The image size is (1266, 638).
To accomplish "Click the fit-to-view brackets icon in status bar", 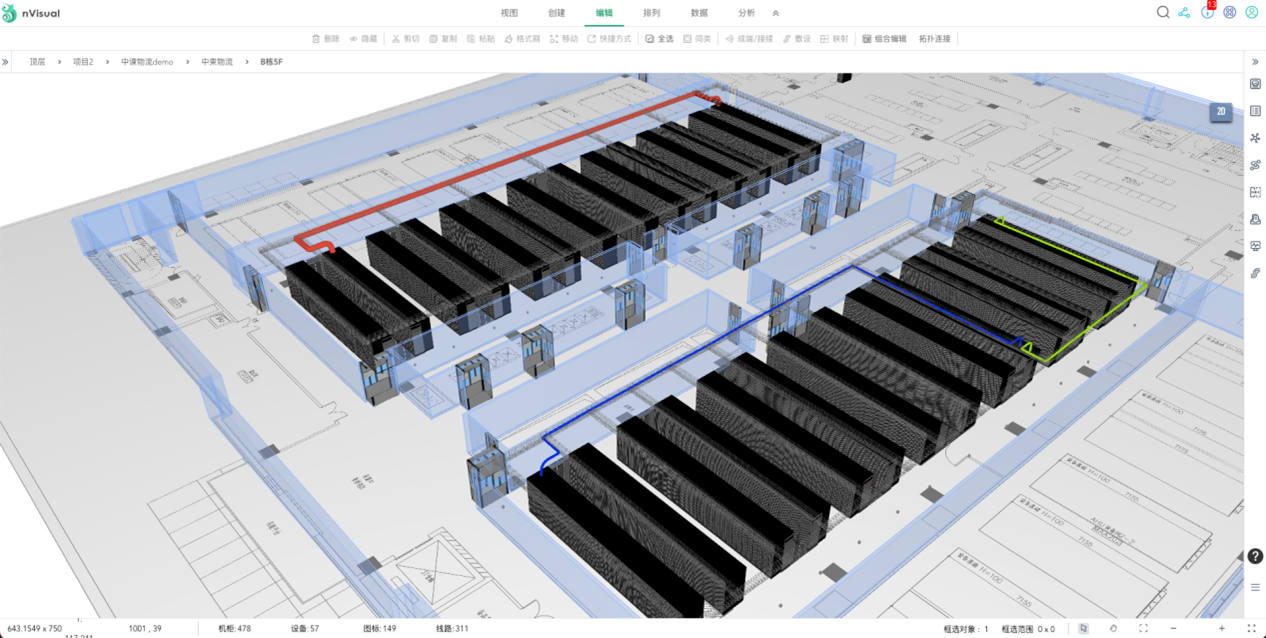I will (1143, 628).
